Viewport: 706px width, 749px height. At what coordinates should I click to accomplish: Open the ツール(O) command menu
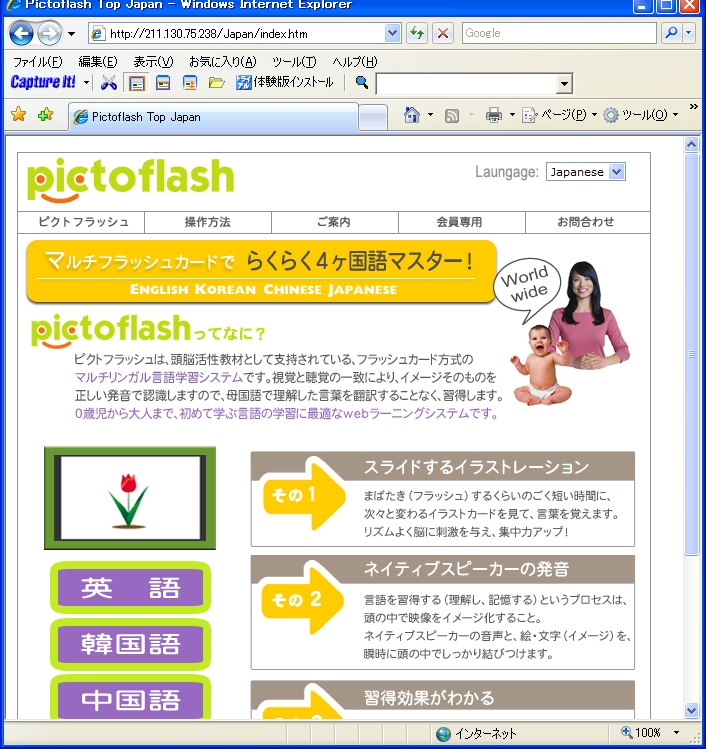tap(640, 115)
